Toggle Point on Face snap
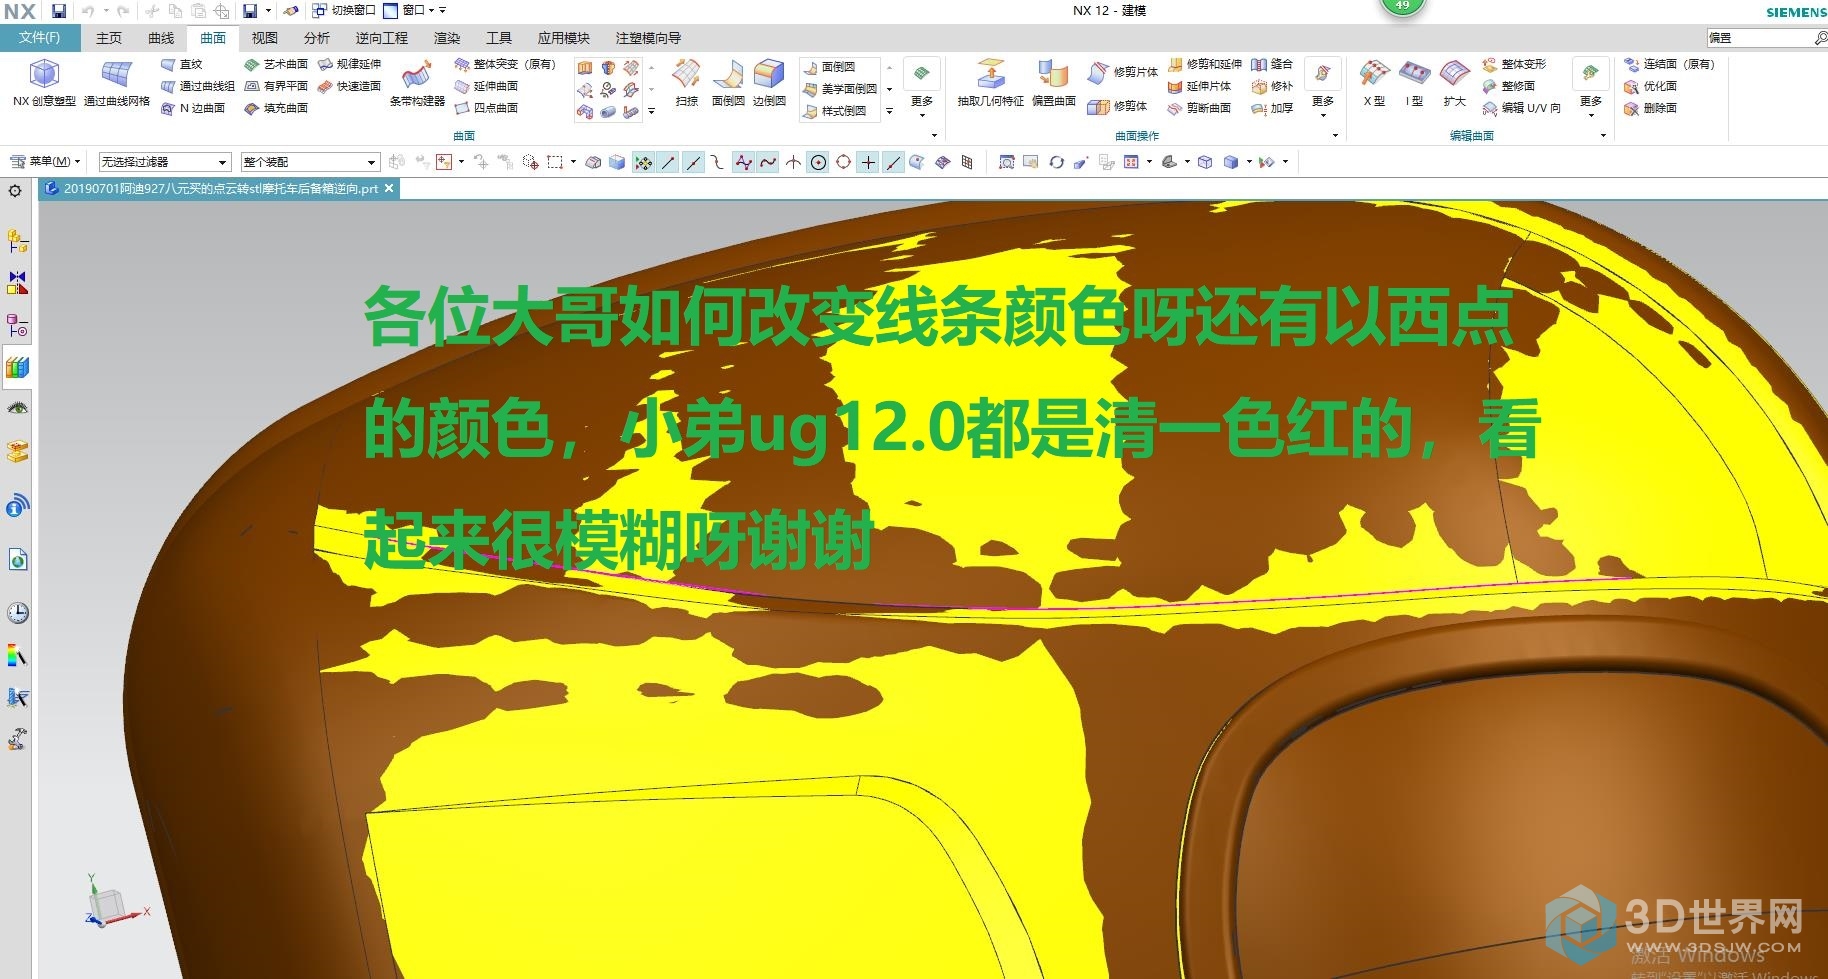The width and height of the screenshot is (1828, 979). click(917, 162)
